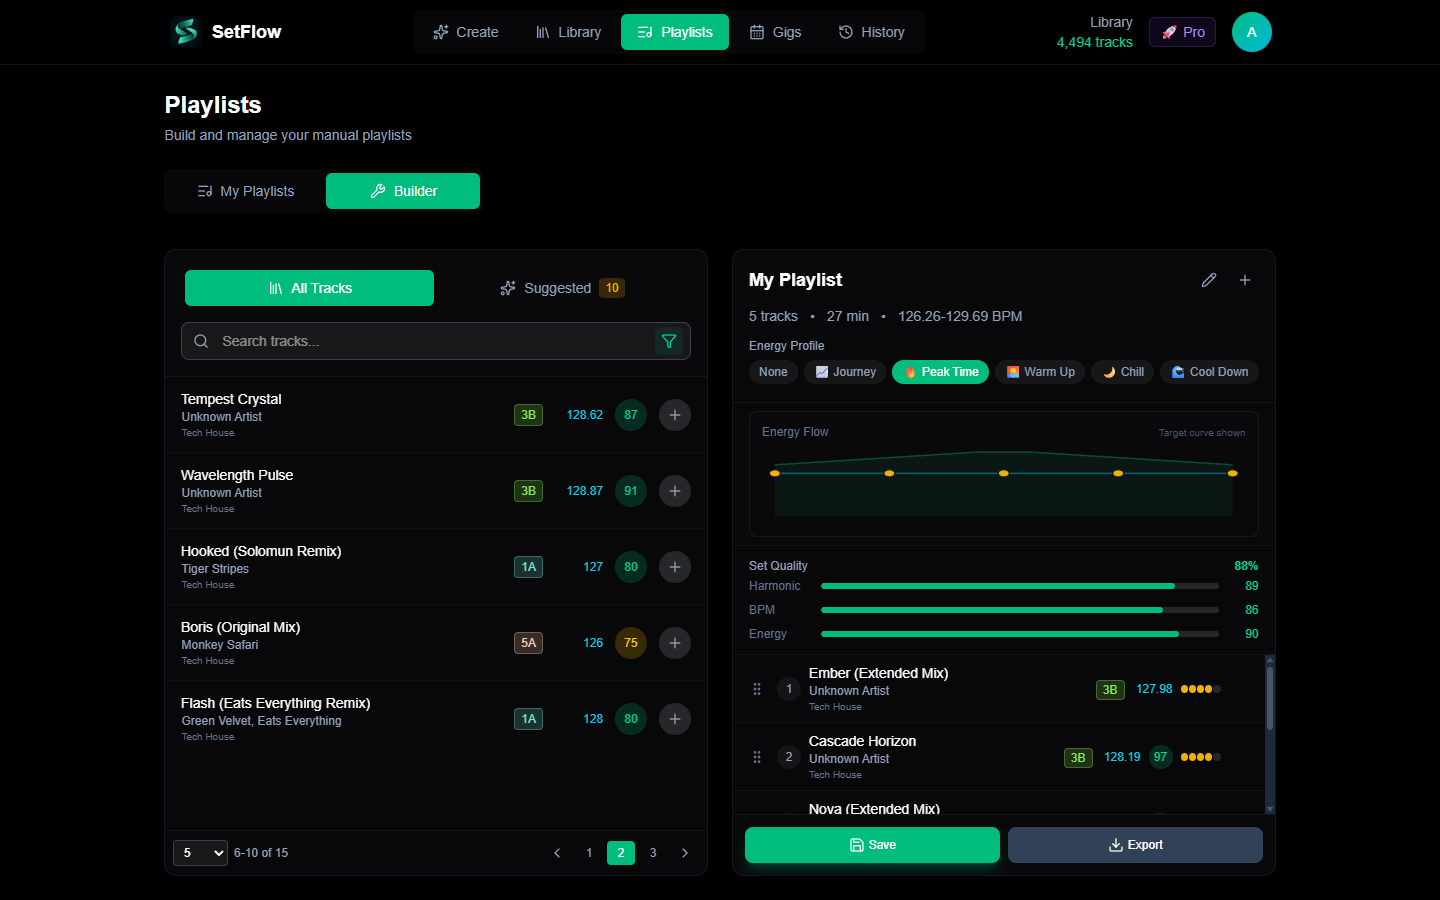Open the History section with the clock icon

click(x=871, y=31)
